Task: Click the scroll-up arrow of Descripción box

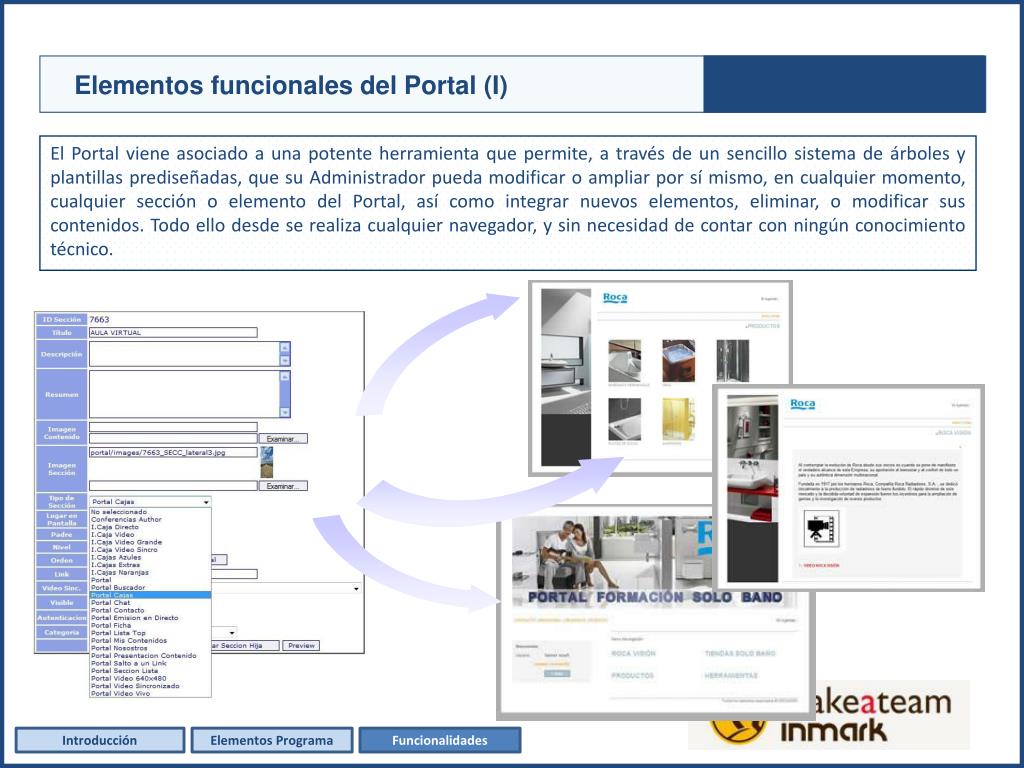Action: coord(285,347)
